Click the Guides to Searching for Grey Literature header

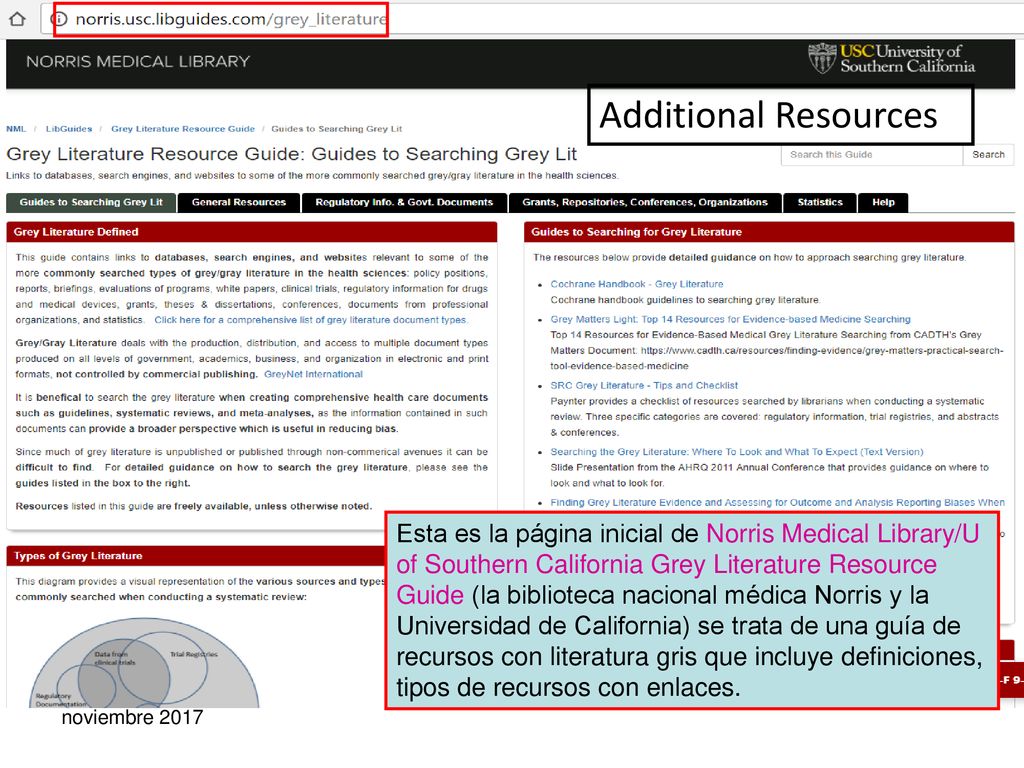click(x=769, y=232)
